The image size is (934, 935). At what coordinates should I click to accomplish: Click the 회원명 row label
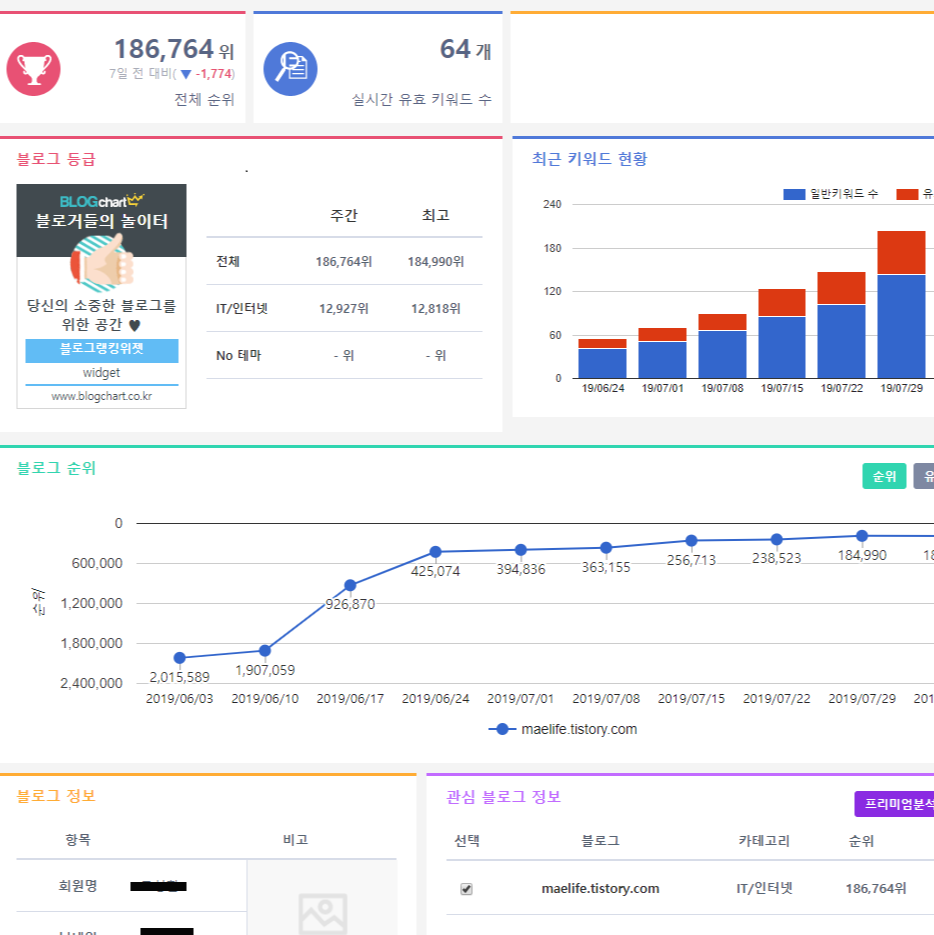(78, 886)
